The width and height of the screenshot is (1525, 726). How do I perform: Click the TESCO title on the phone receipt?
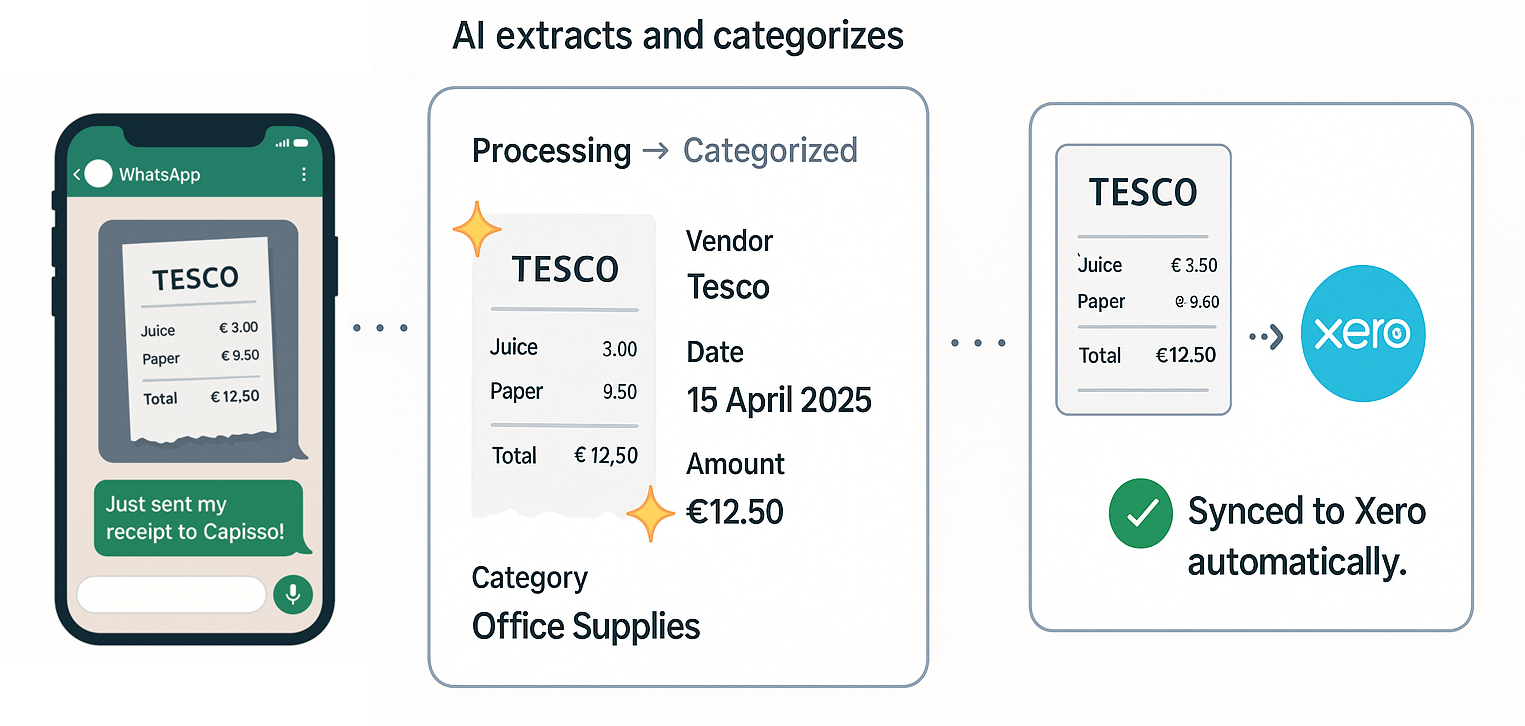[x=195, y=279]
